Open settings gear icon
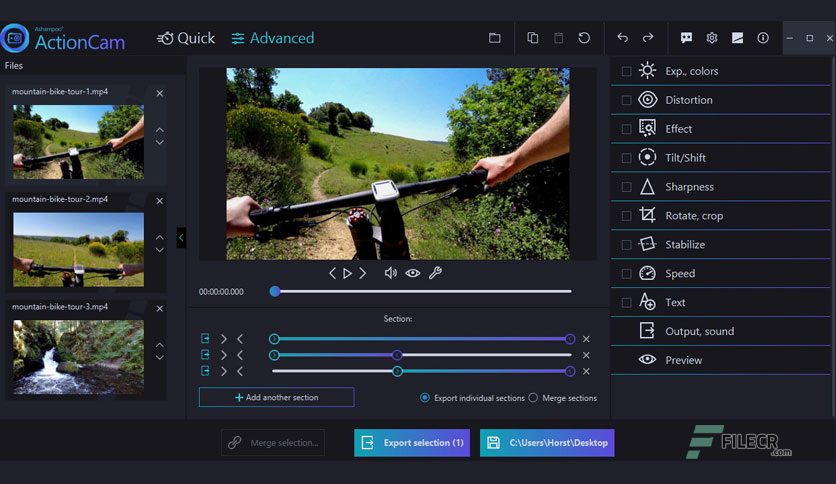The height and width of the screenshot is (484, 836). pyautogui.click(x=712, y=38)
